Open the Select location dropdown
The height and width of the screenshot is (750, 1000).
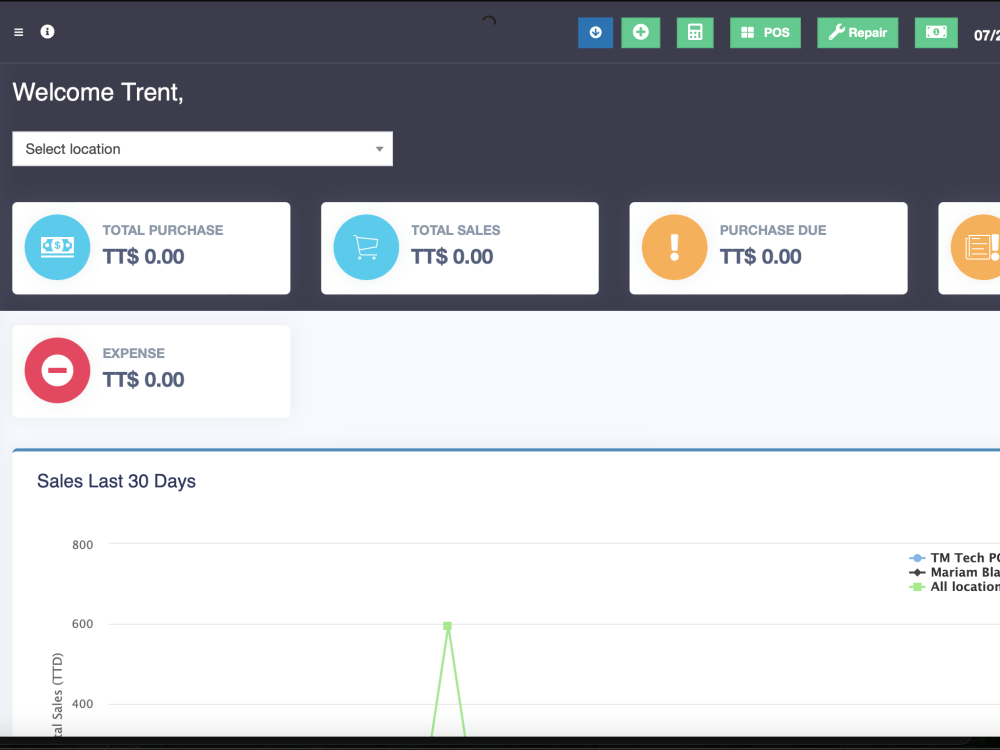pos(202,149)
